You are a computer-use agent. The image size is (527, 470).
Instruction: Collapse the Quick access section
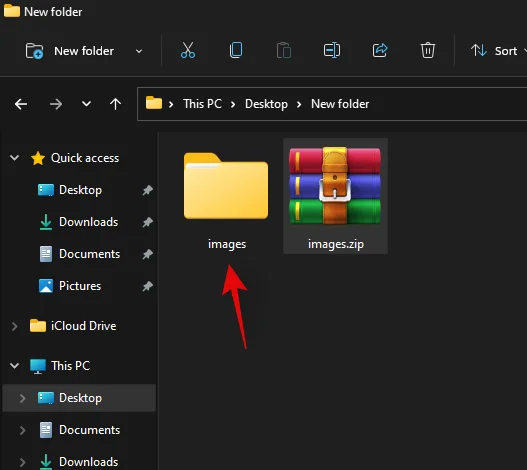point(14,157)
